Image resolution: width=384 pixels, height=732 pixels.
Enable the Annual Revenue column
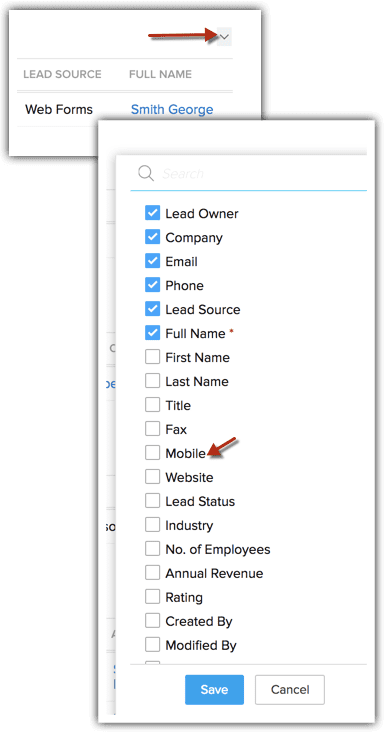[x=152, y=573]
